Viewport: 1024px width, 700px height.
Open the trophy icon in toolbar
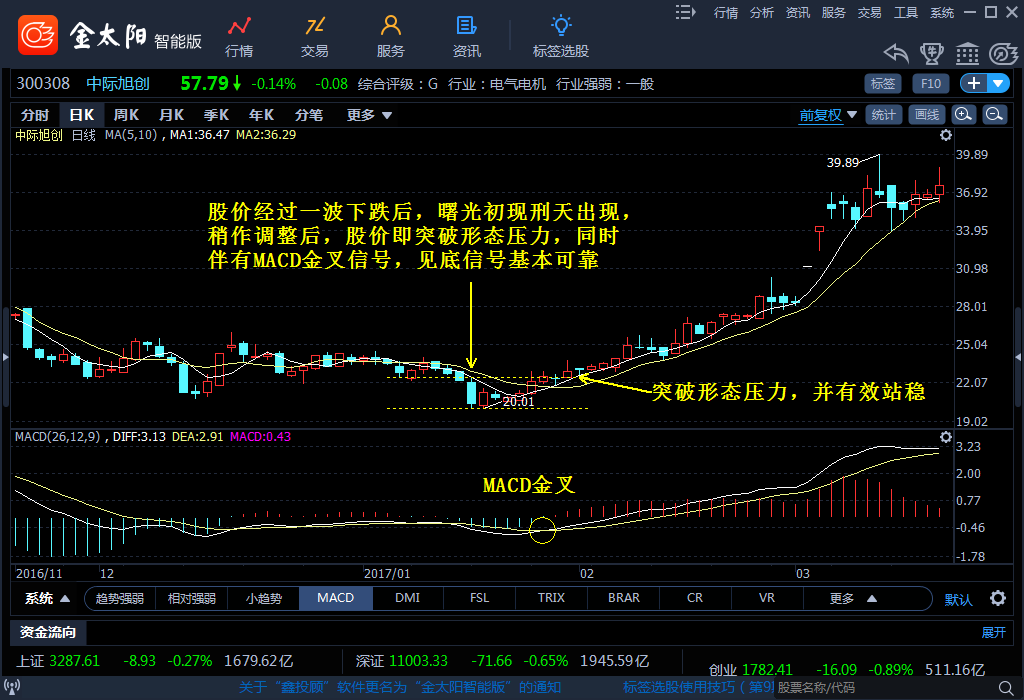click(x=930, y=54)
